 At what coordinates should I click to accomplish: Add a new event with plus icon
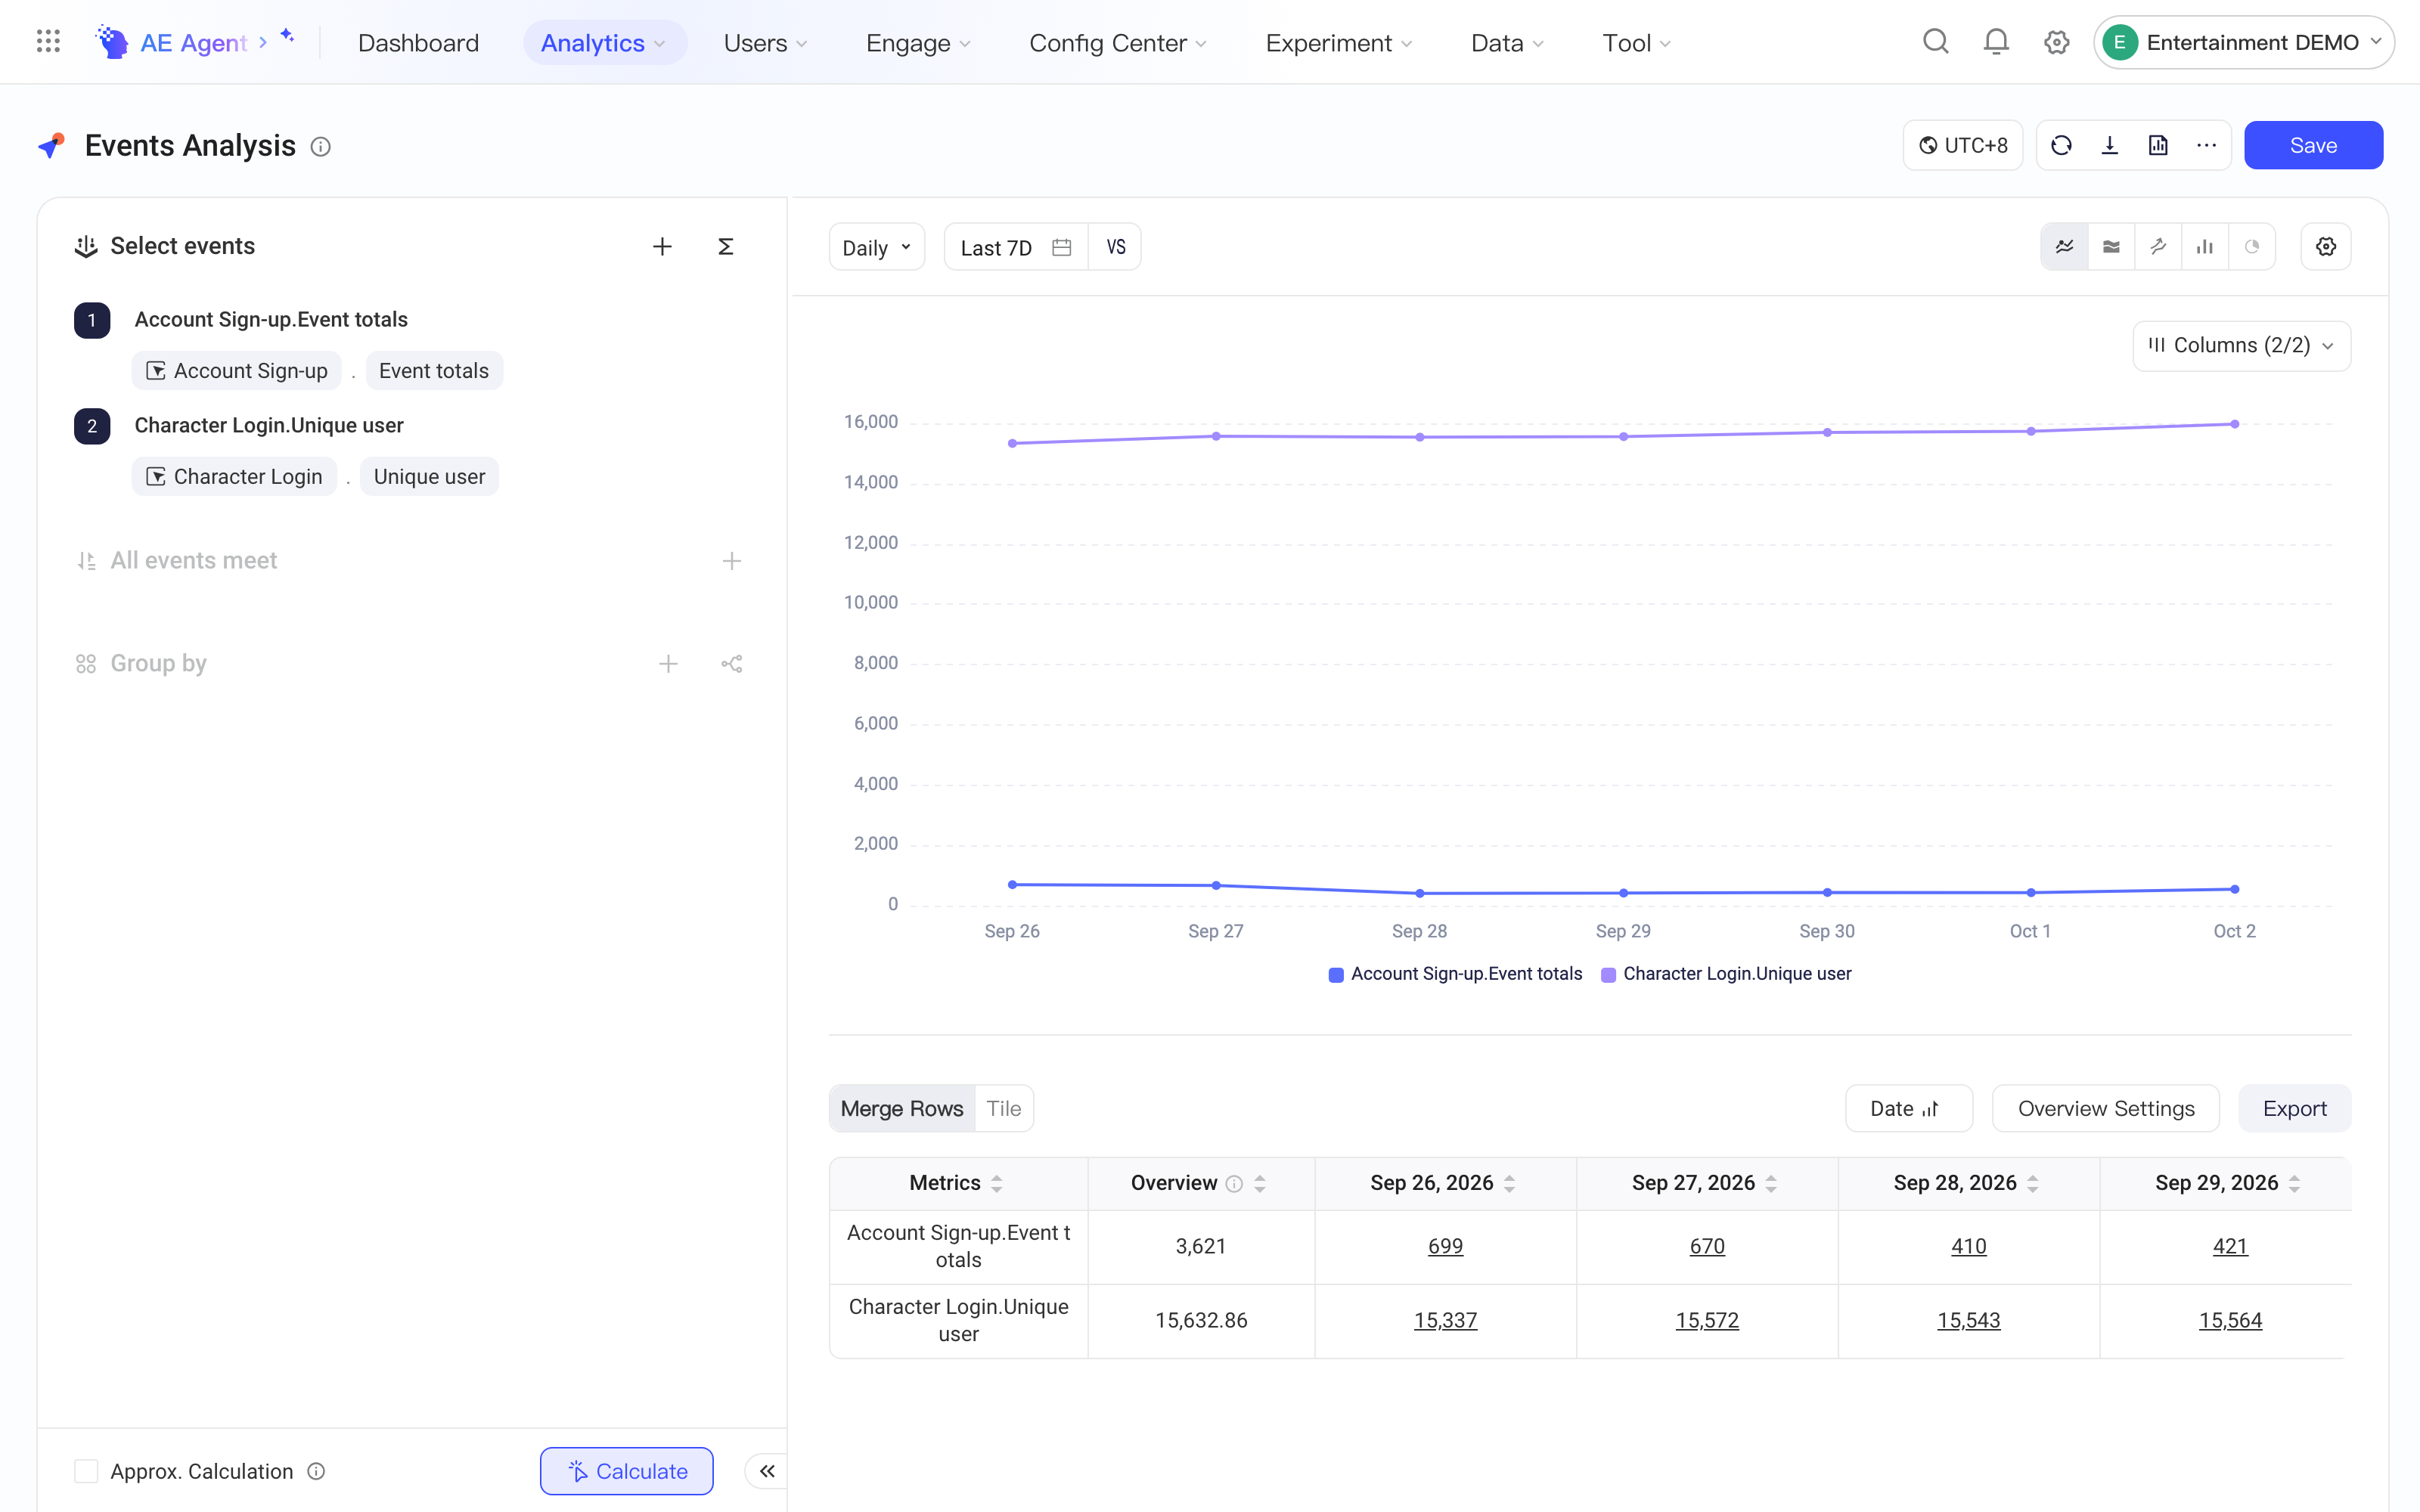(x=662, y=247)
